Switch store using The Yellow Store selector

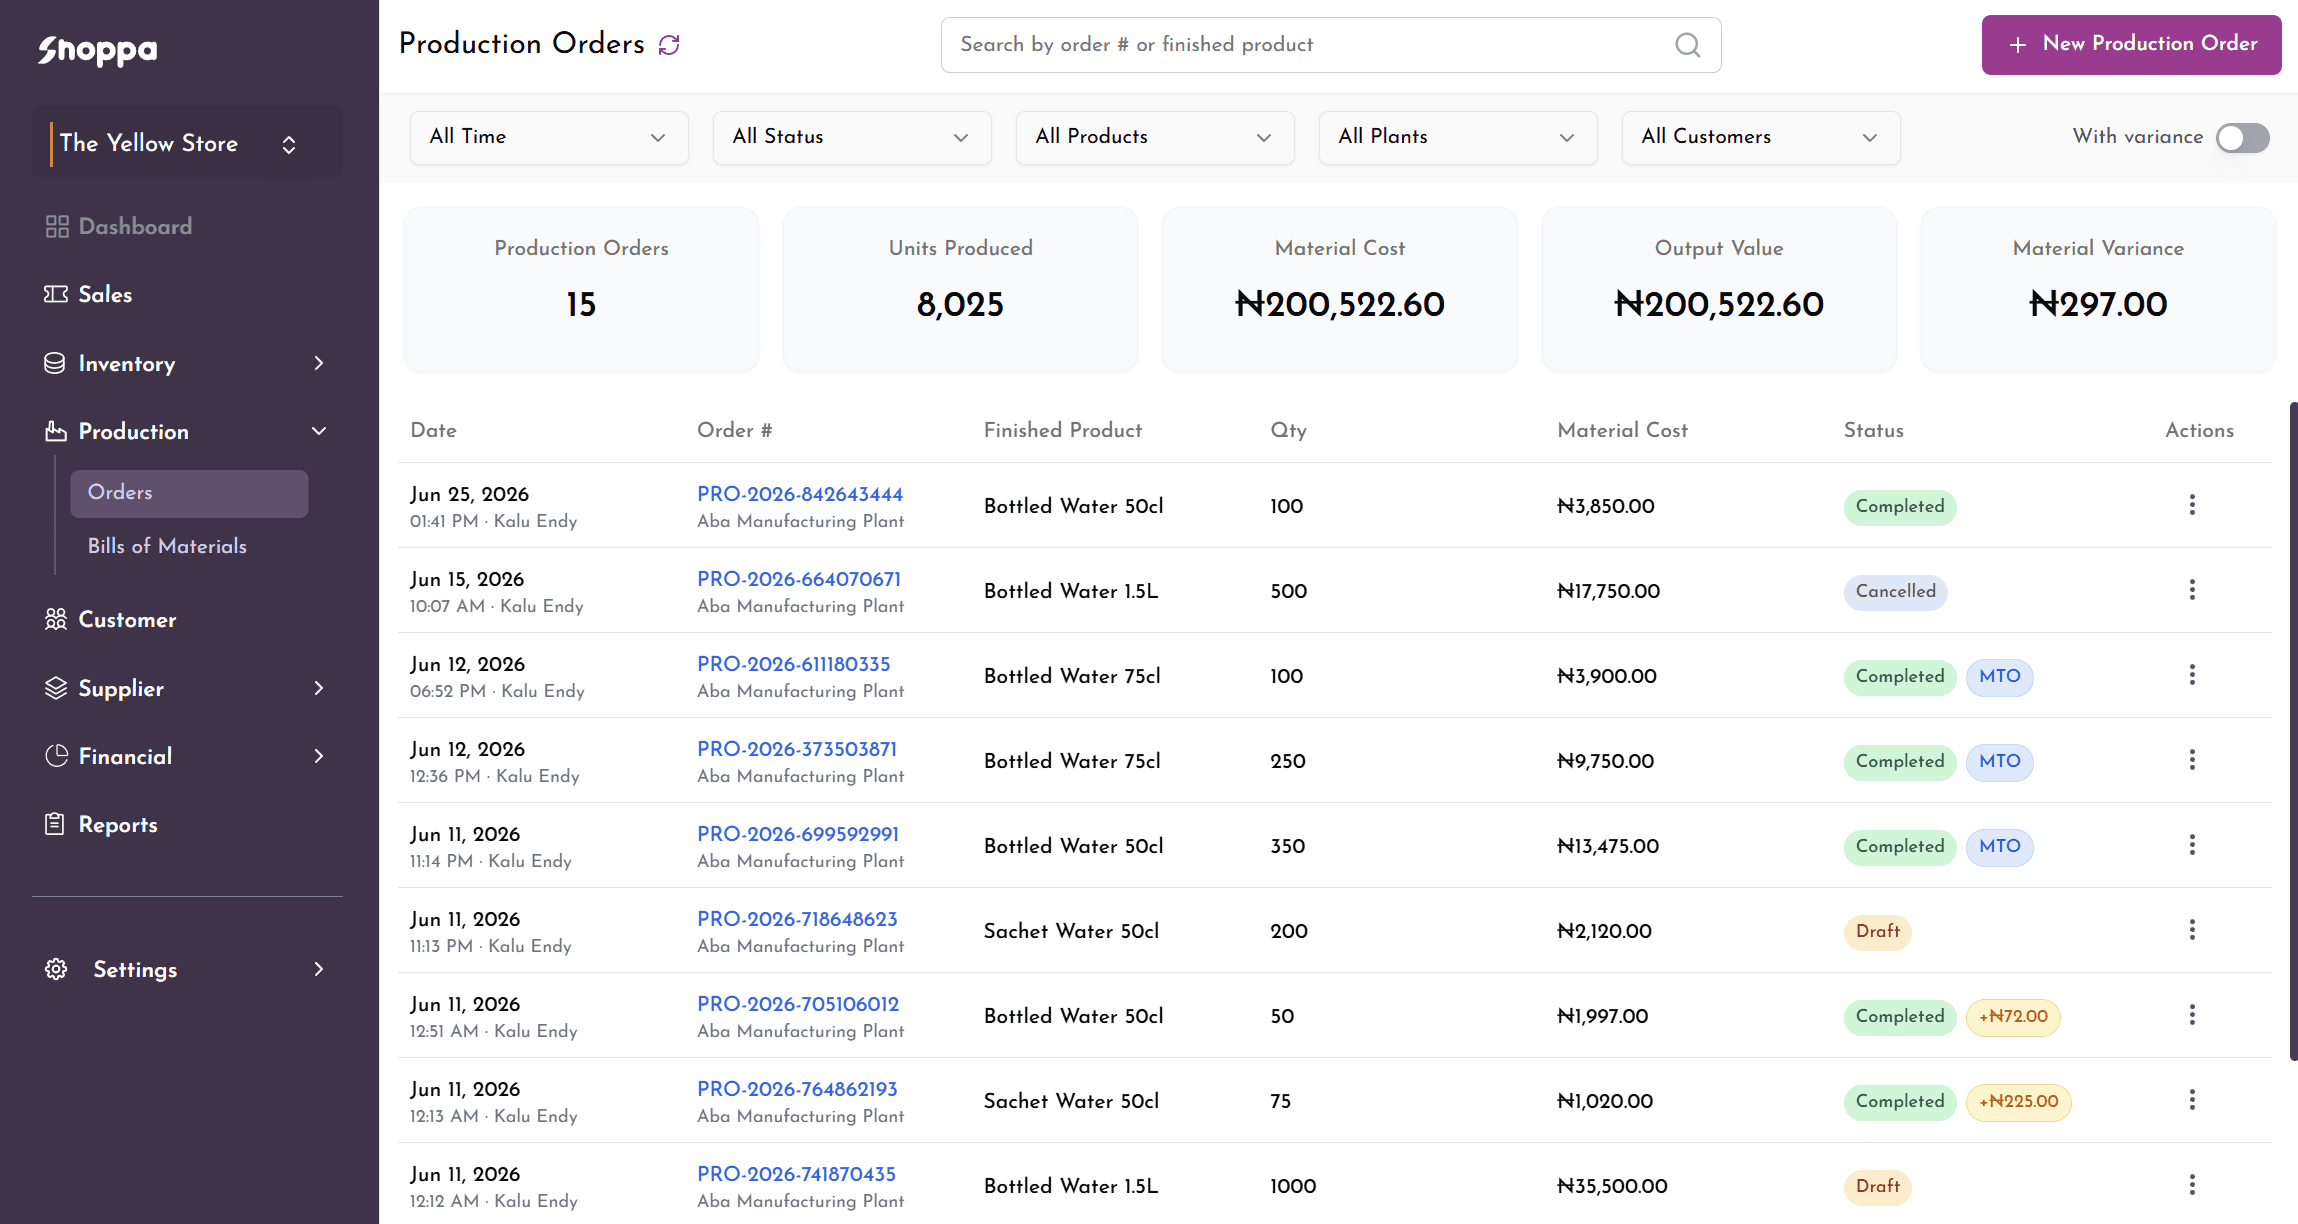(x=187, y=143)
